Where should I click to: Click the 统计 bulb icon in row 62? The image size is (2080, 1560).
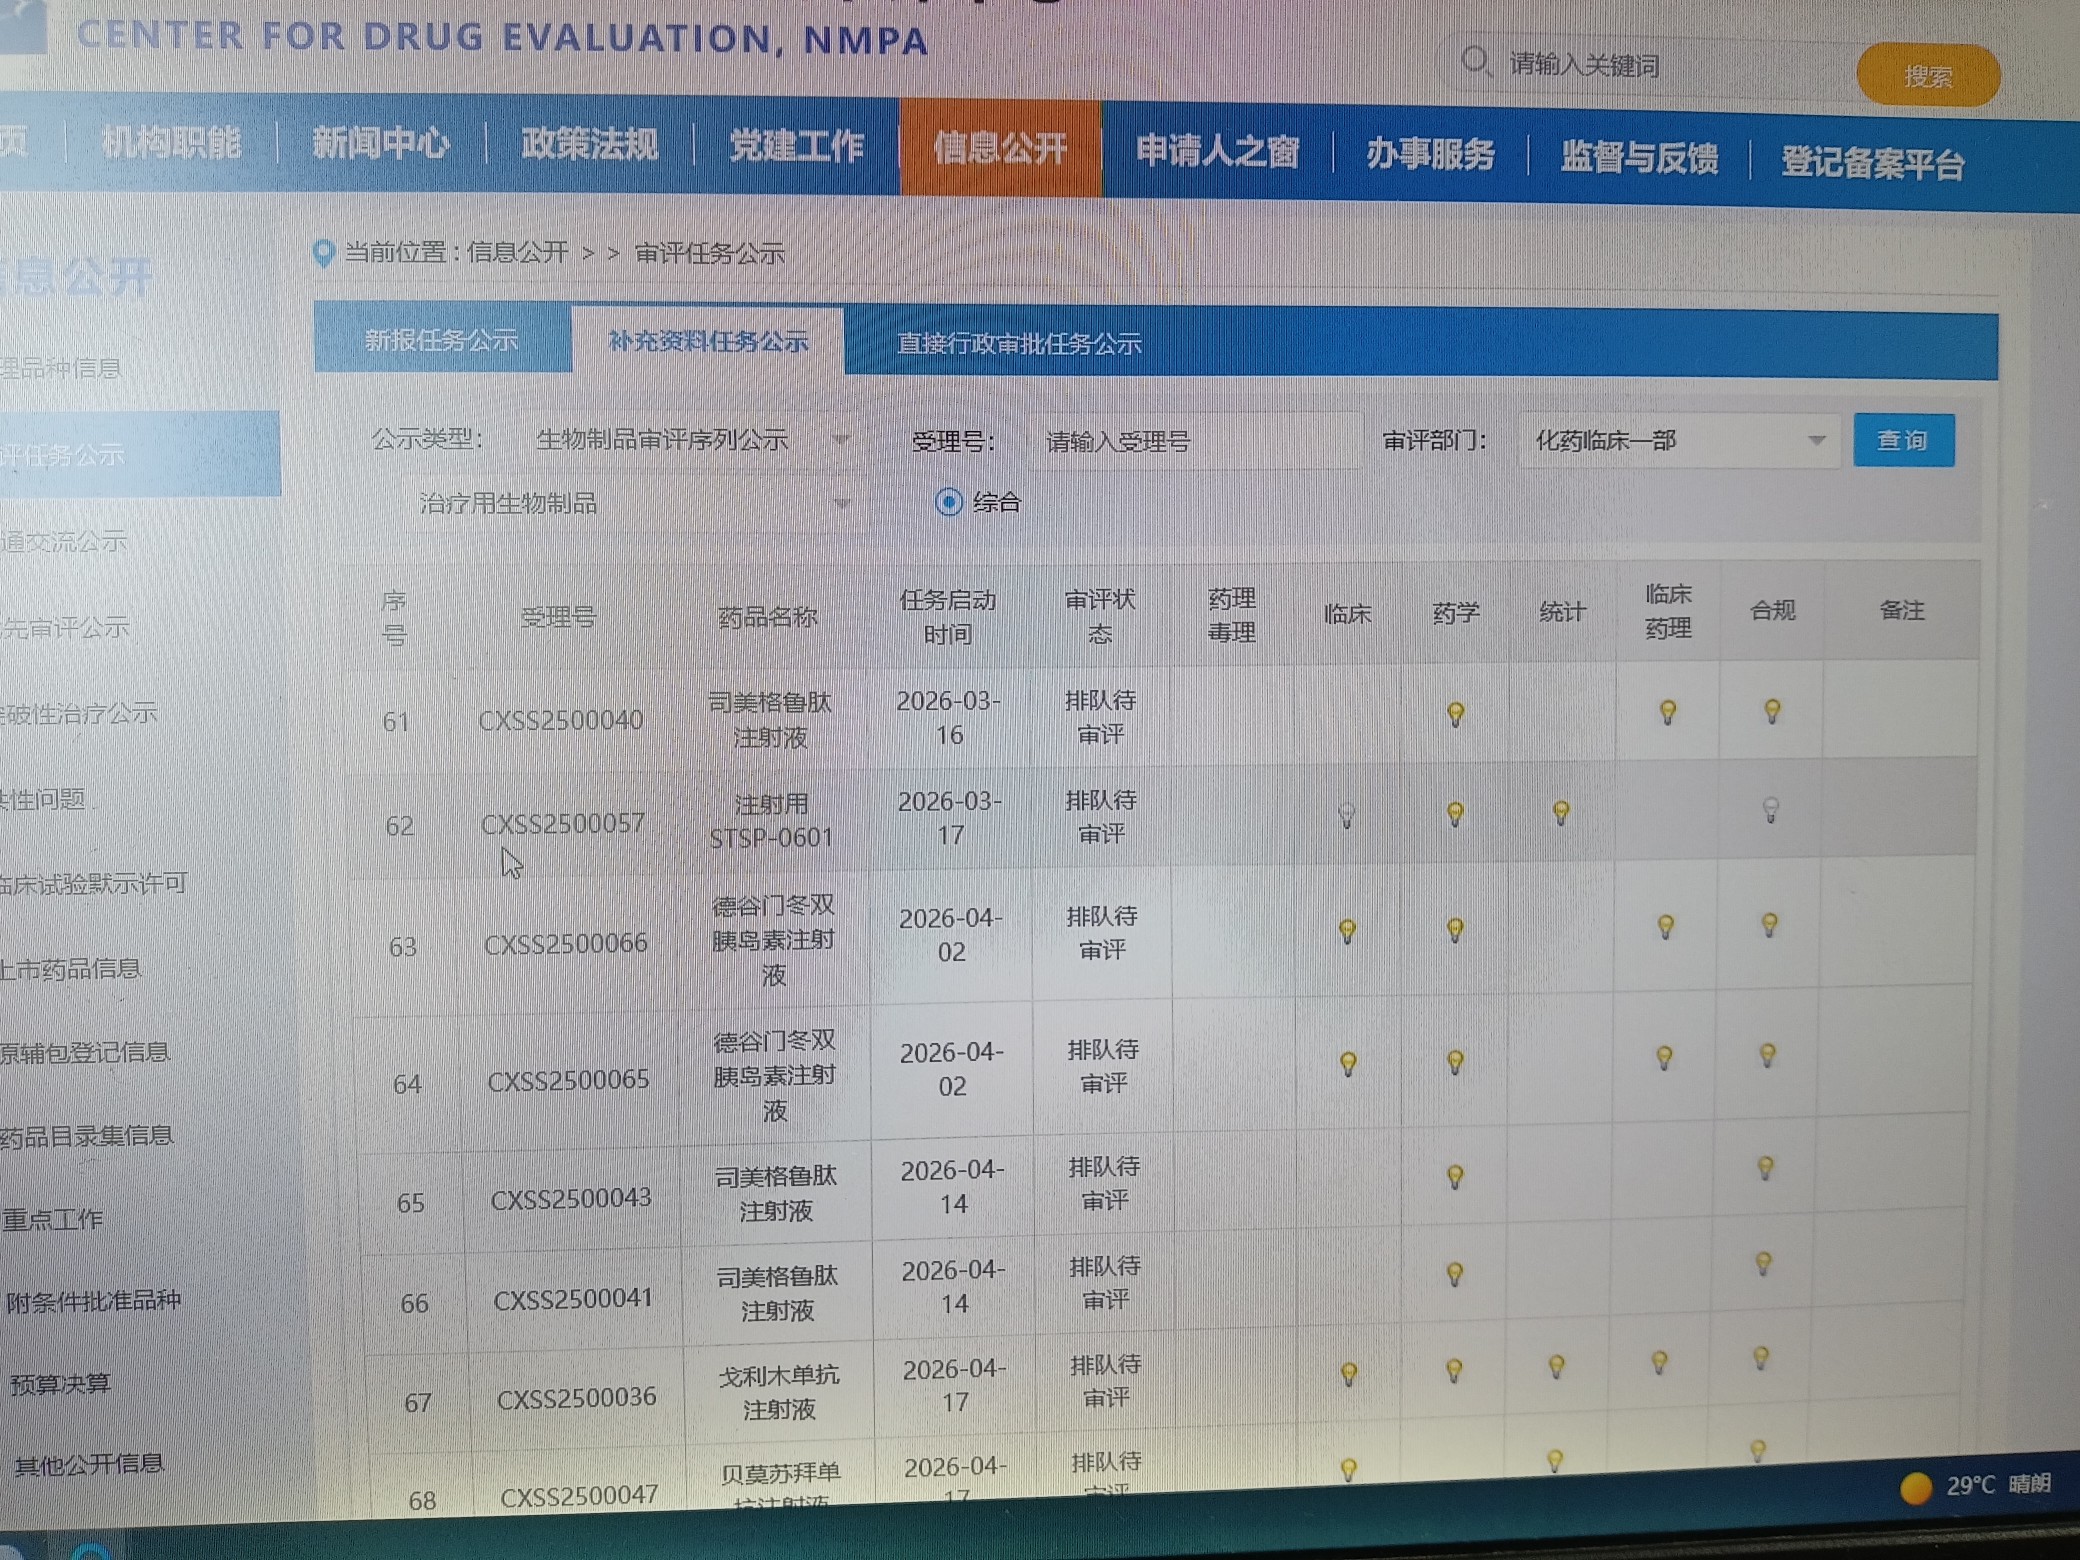(x=1561, y=813)
